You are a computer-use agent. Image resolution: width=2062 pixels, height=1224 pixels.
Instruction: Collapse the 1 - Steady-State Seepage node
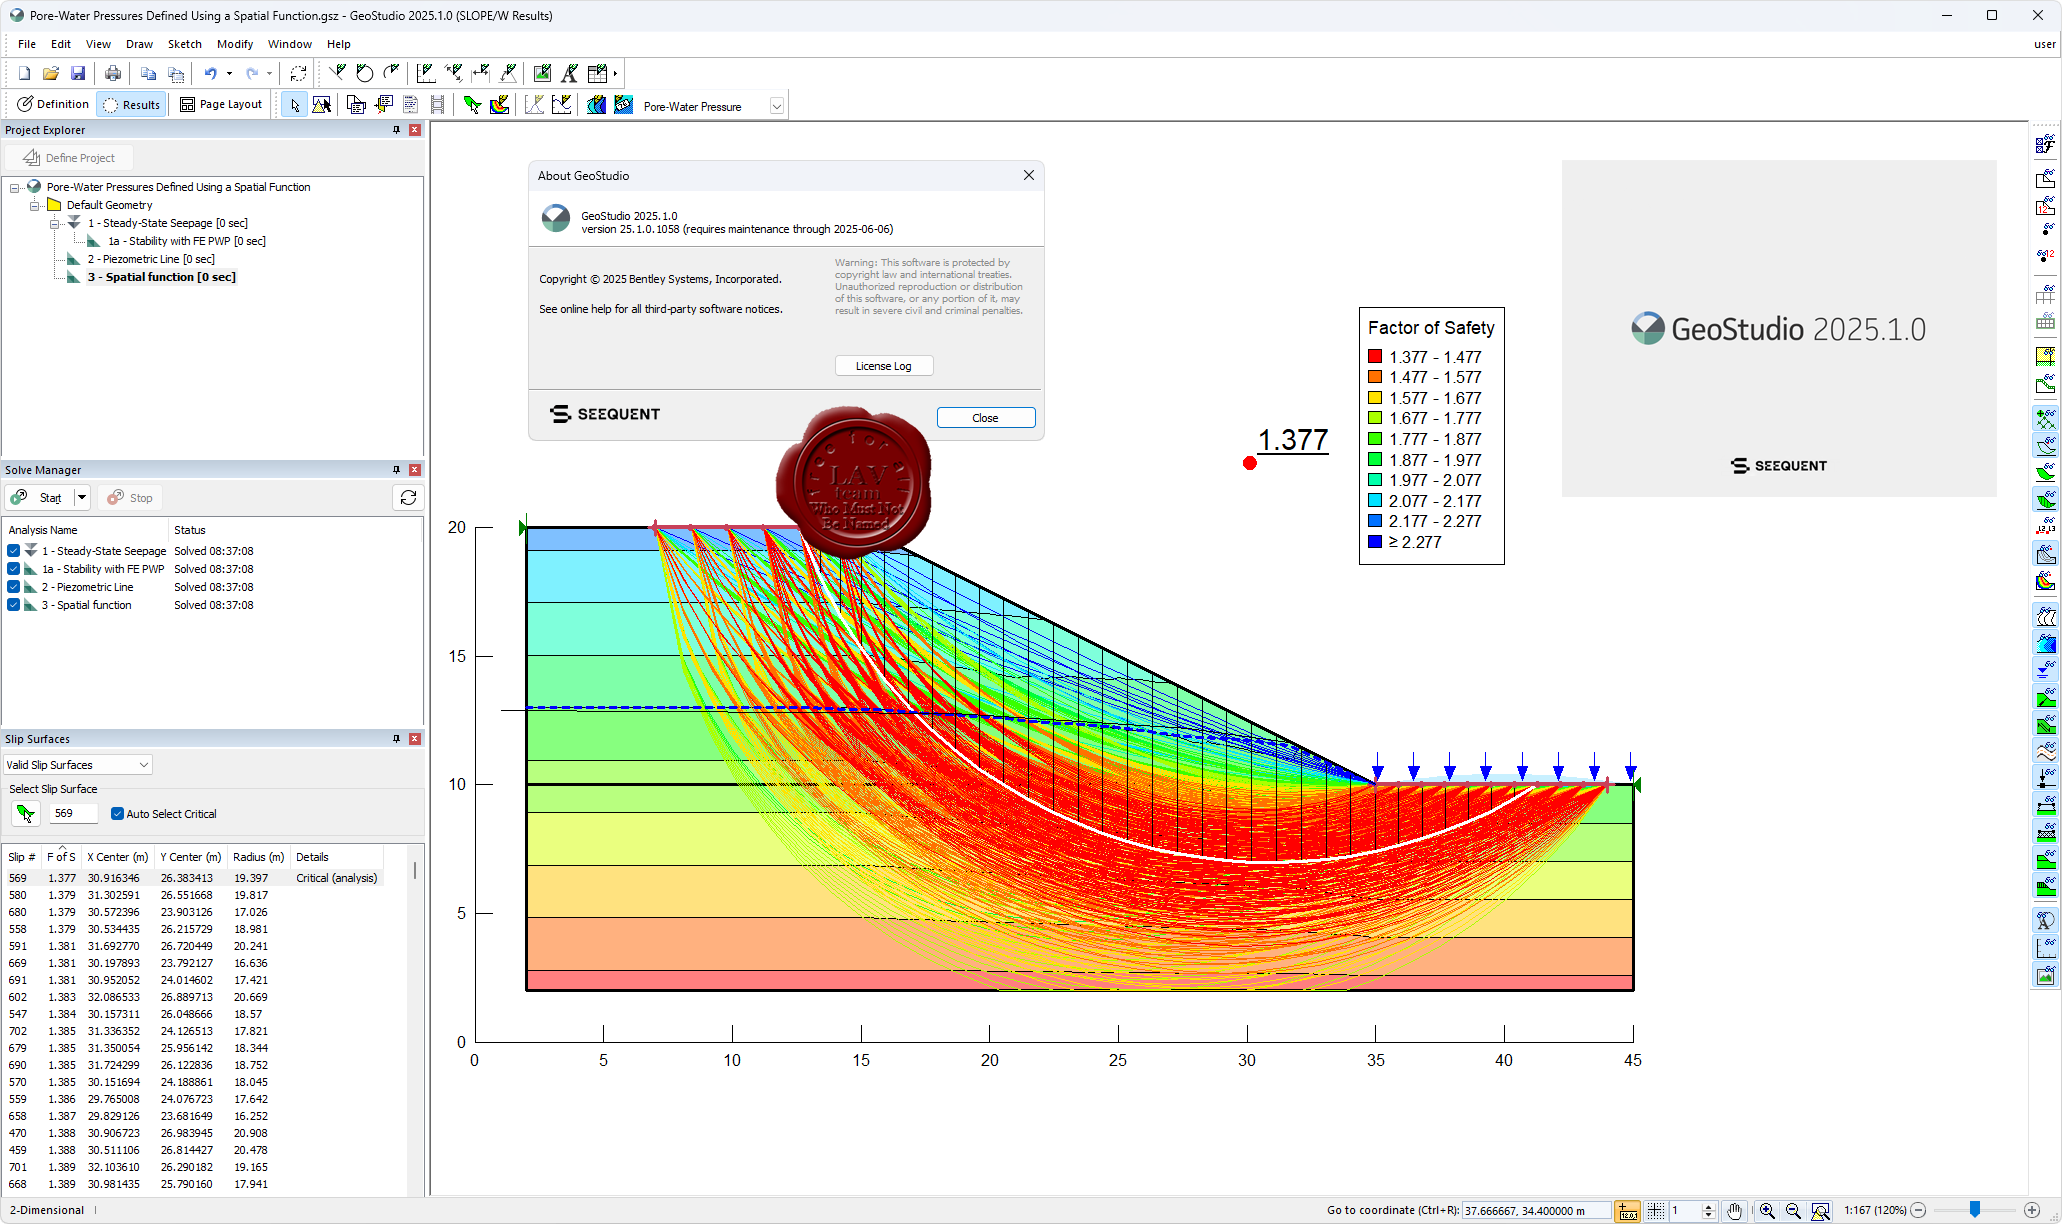point(55,223)
